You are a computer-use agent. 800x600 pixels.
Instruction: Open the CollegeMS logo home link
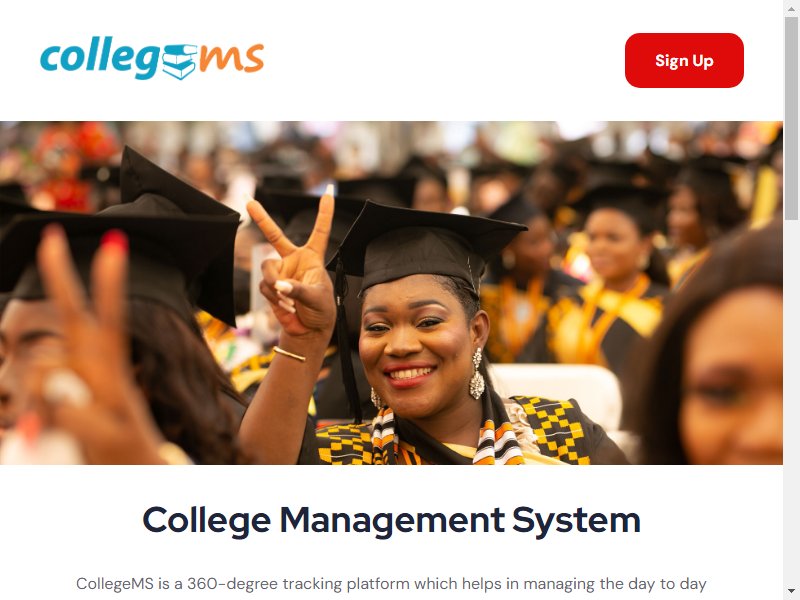pyautogui.click(x=152, y=60)
